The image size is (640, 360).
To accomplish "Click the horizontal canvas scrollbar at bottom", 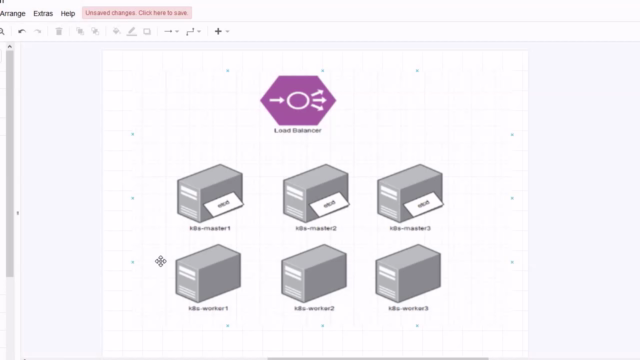I will tap(378, 358).
